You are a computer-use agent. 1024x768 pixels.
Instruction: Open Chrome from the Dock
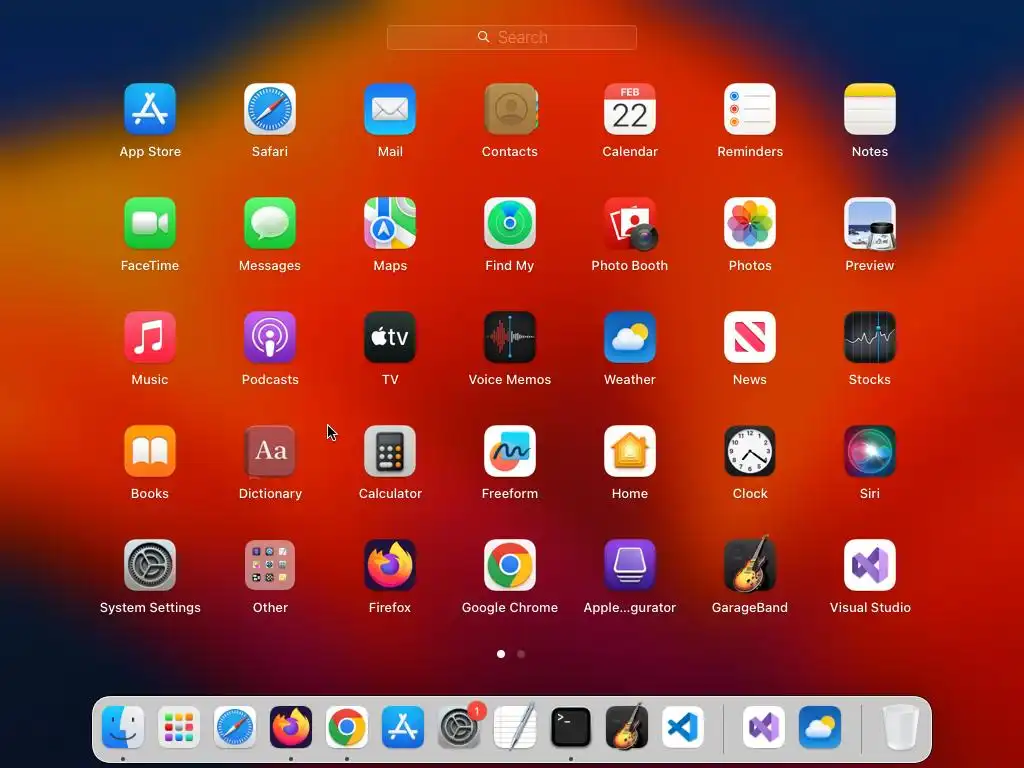click(x=347, y=727)
